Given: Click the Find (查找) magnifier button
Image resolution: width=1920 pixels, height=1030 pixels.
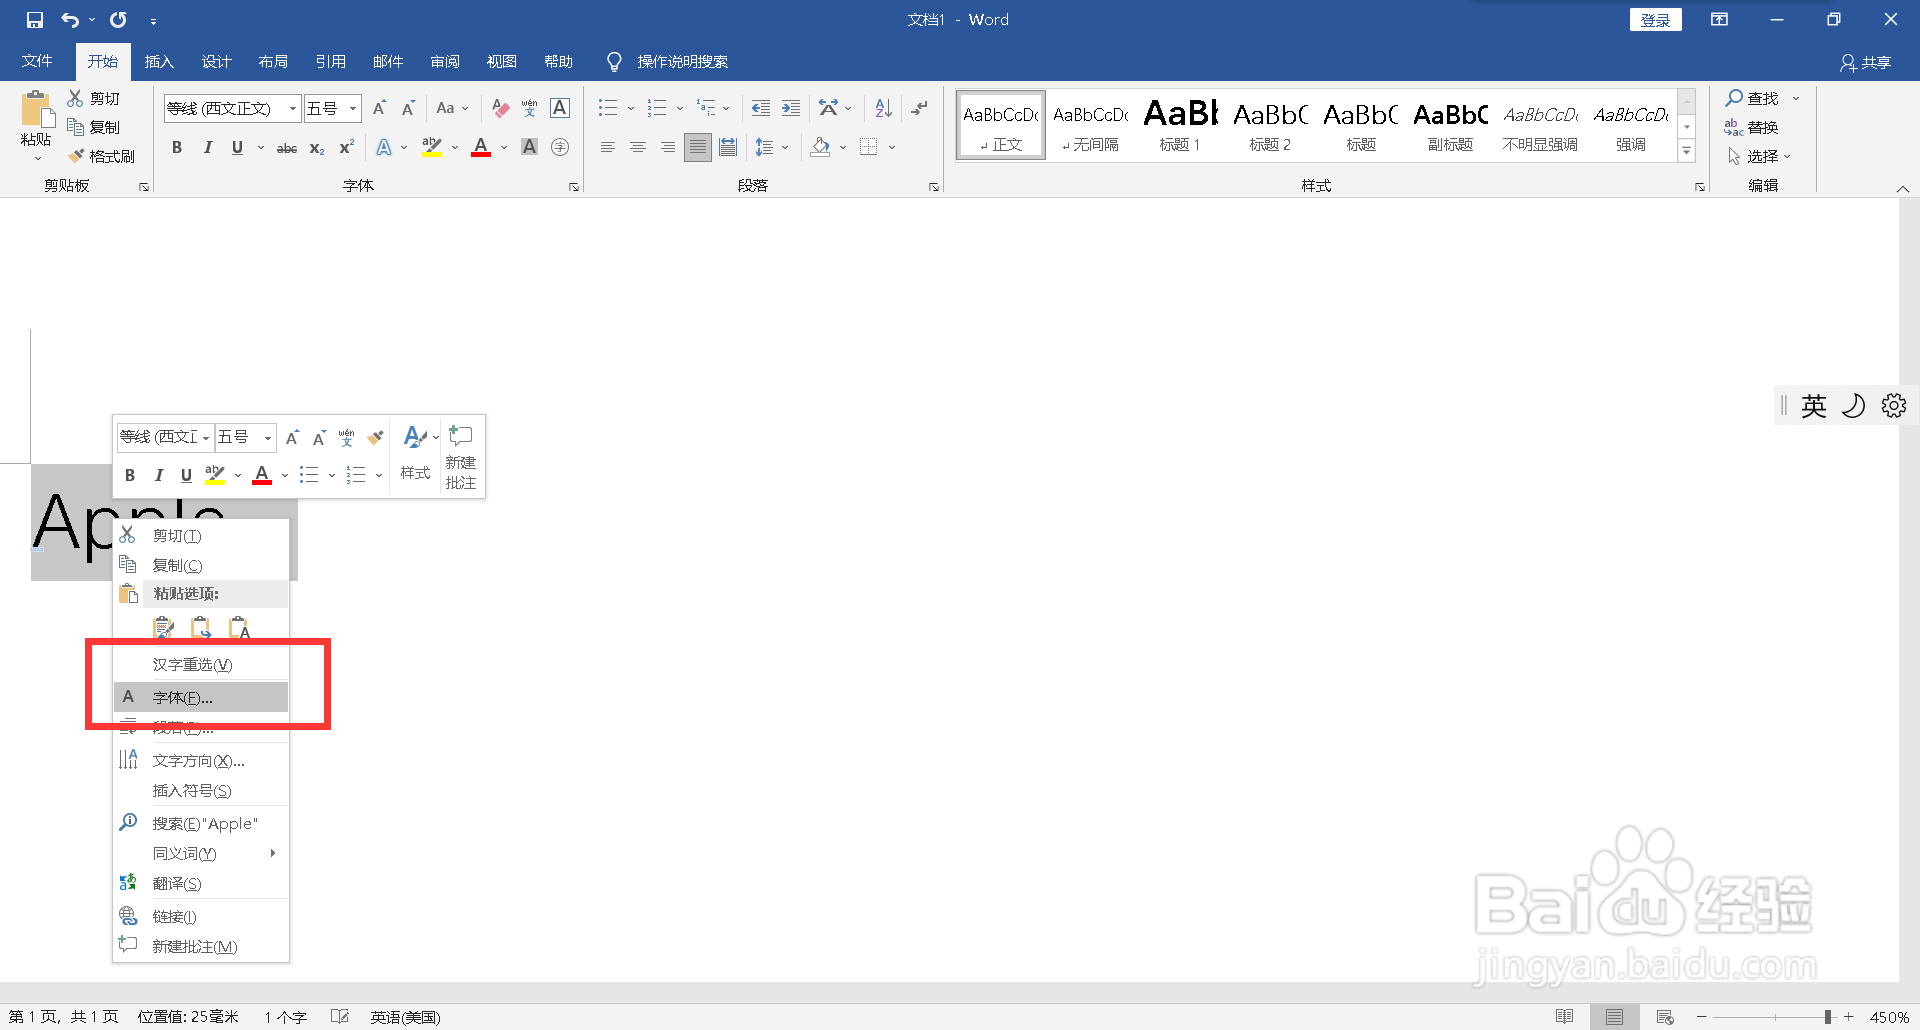Looking at the screenshot, I should pyautogui.click(x=1752, y=98).
